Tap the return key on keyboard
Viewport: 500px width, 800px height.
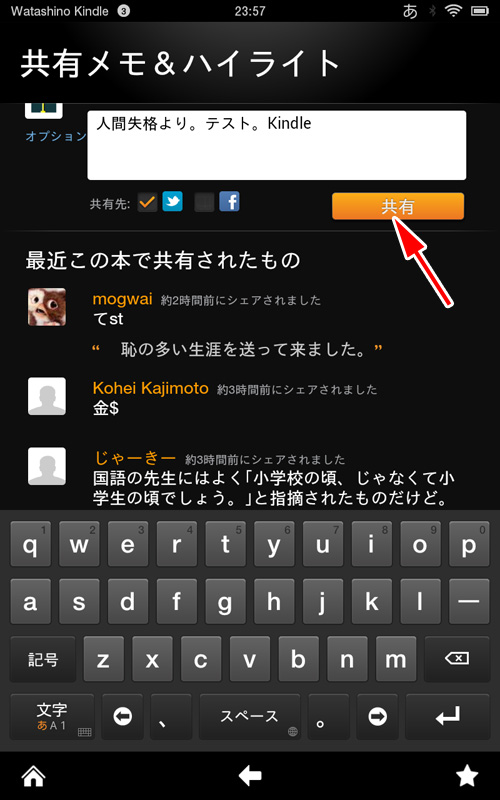point(447,717)
